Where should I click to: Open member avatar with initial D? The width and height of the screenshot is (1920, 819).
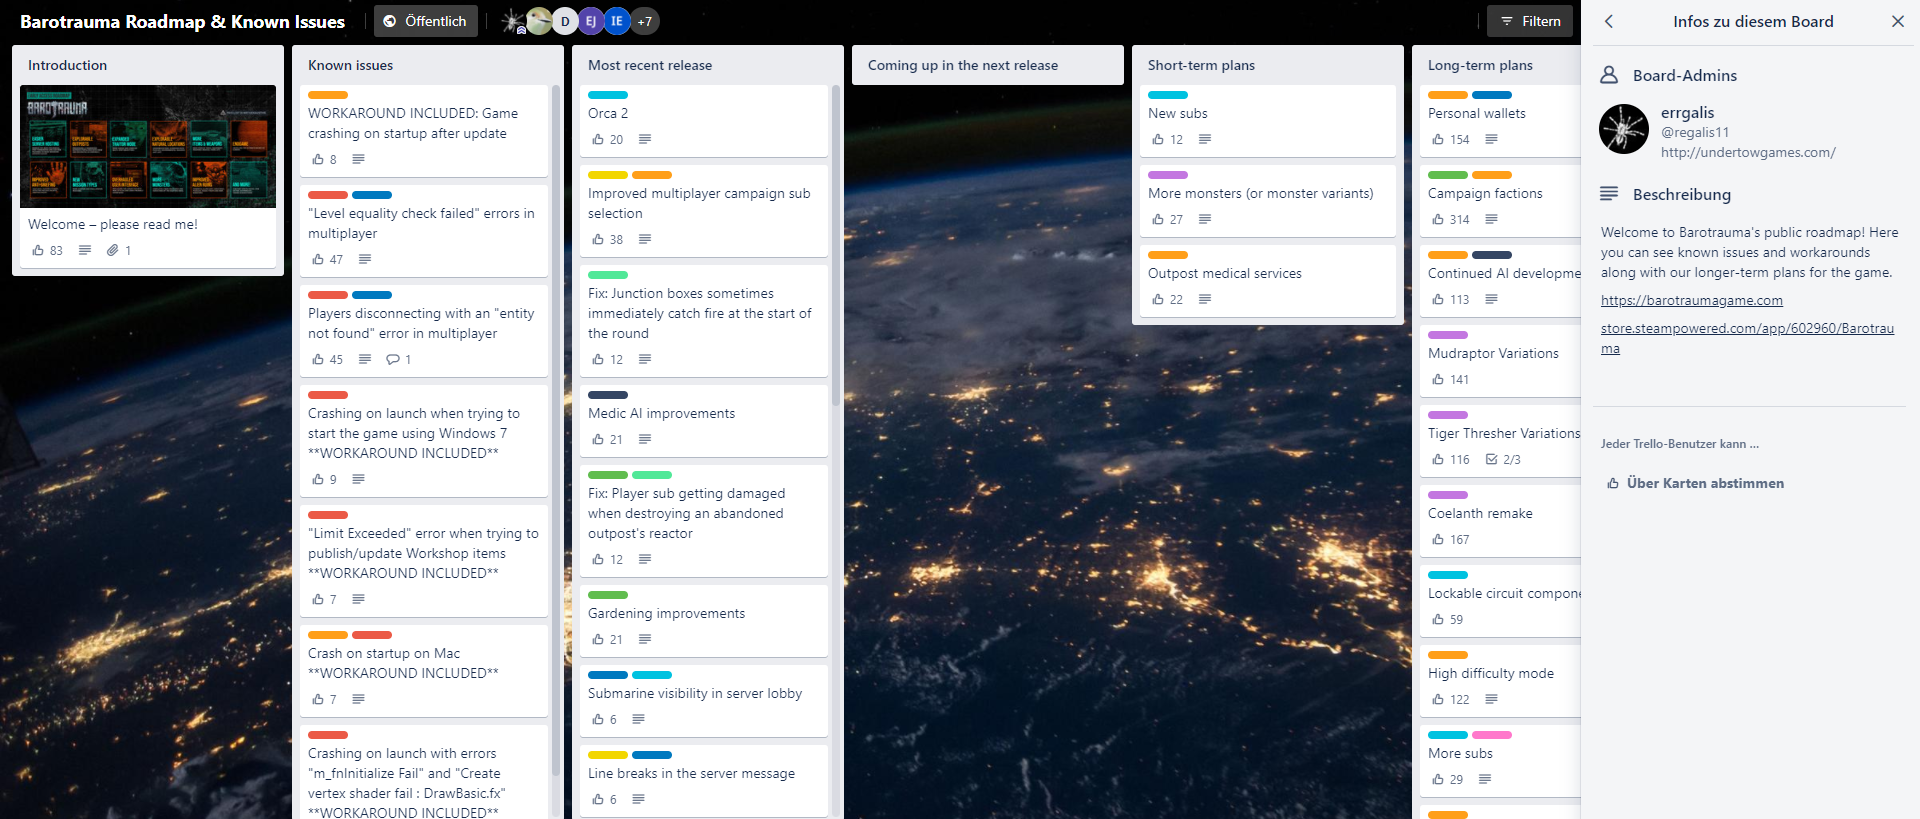click(x=565, y=21)
